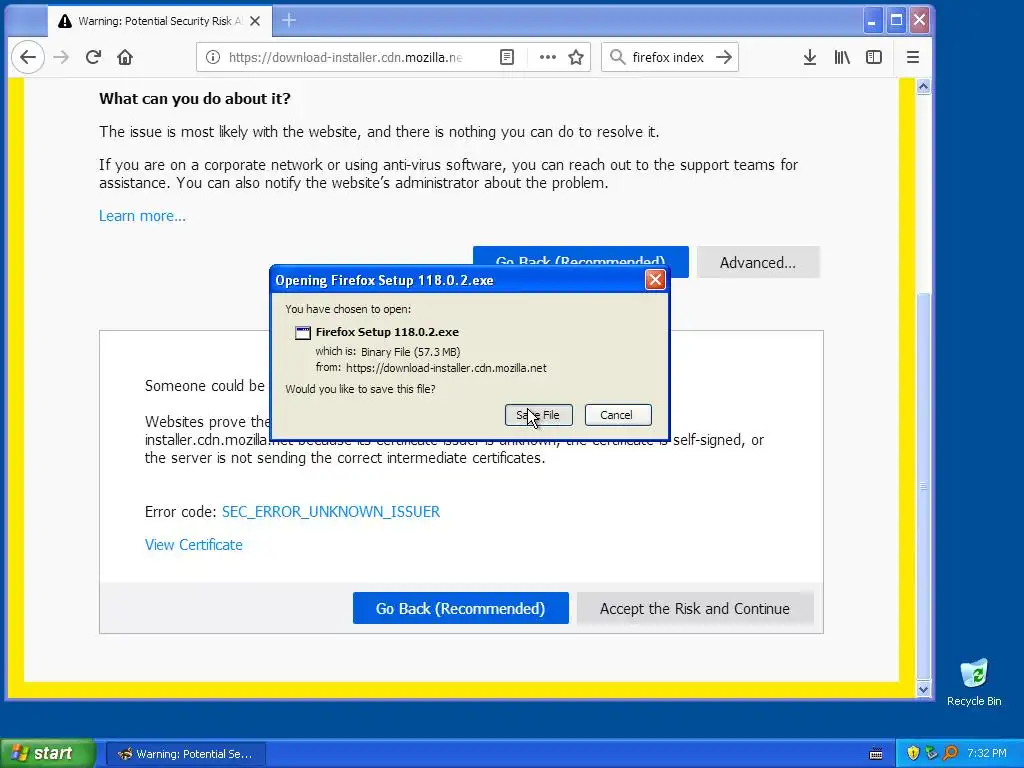The height and width of the screenshot is (768, 1024).
Task: Open the Recycle Bin desktop icon
Action: (974, 682)
